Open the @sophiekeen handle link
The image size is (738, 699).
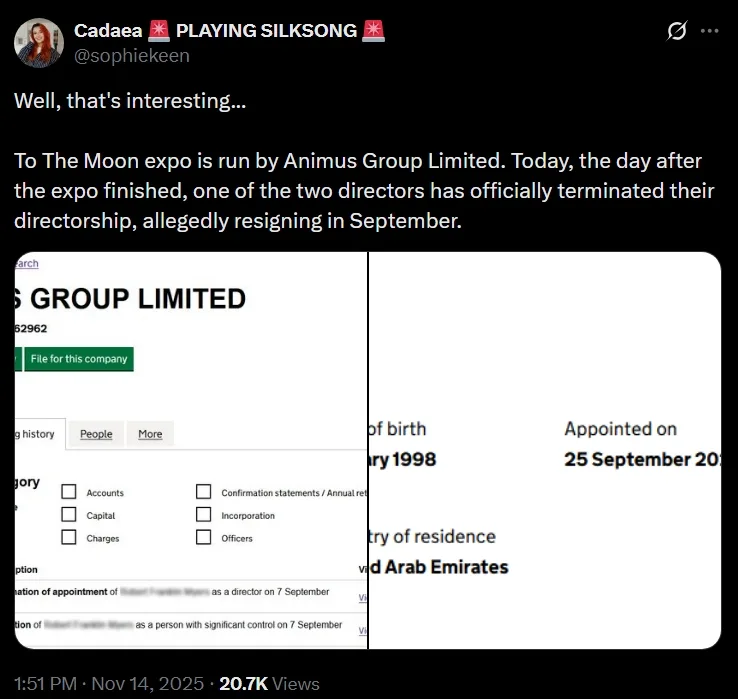[131, 56]
